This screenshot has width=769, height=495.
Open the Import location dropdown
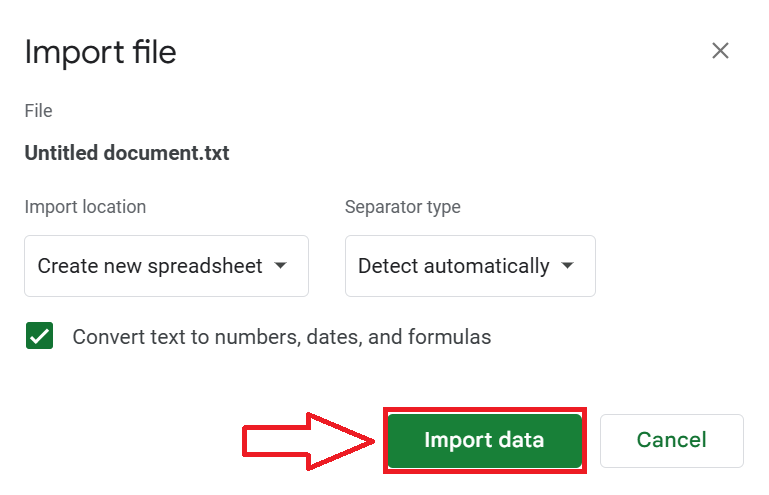point(166,266)
